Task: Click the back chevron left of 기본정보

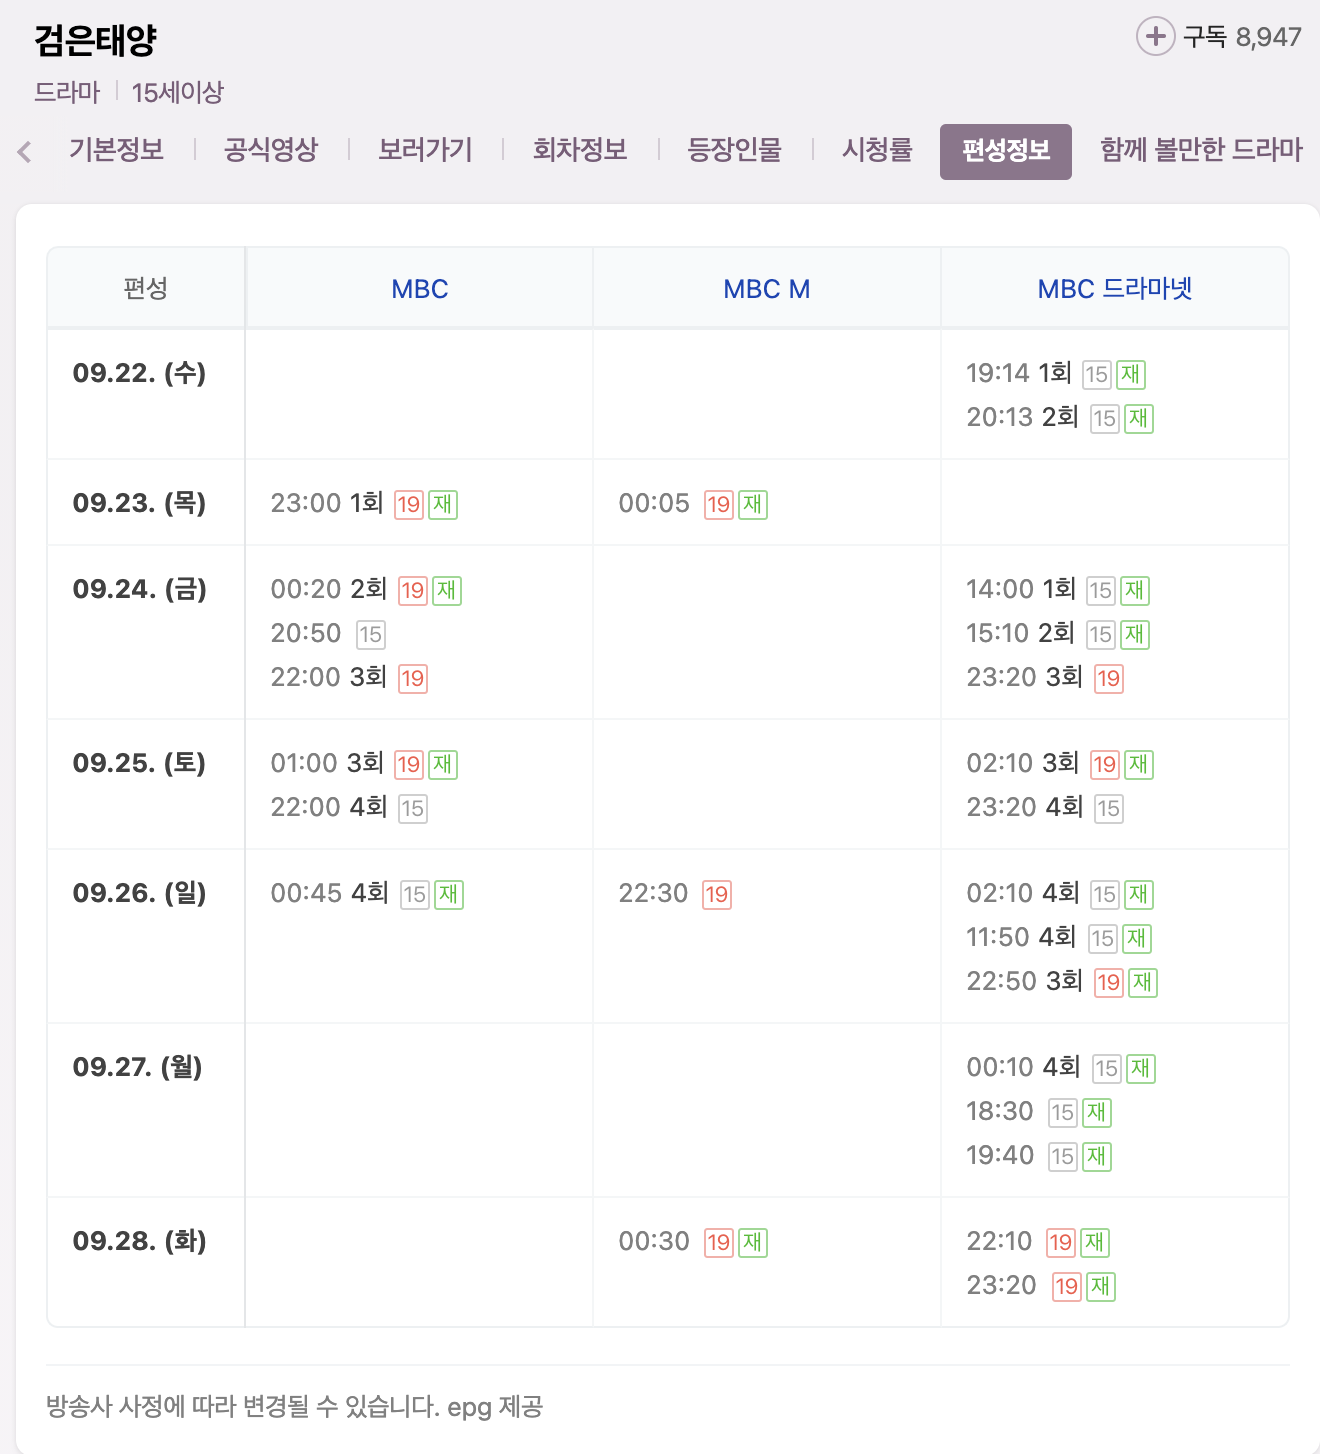Action: [22, 150]
